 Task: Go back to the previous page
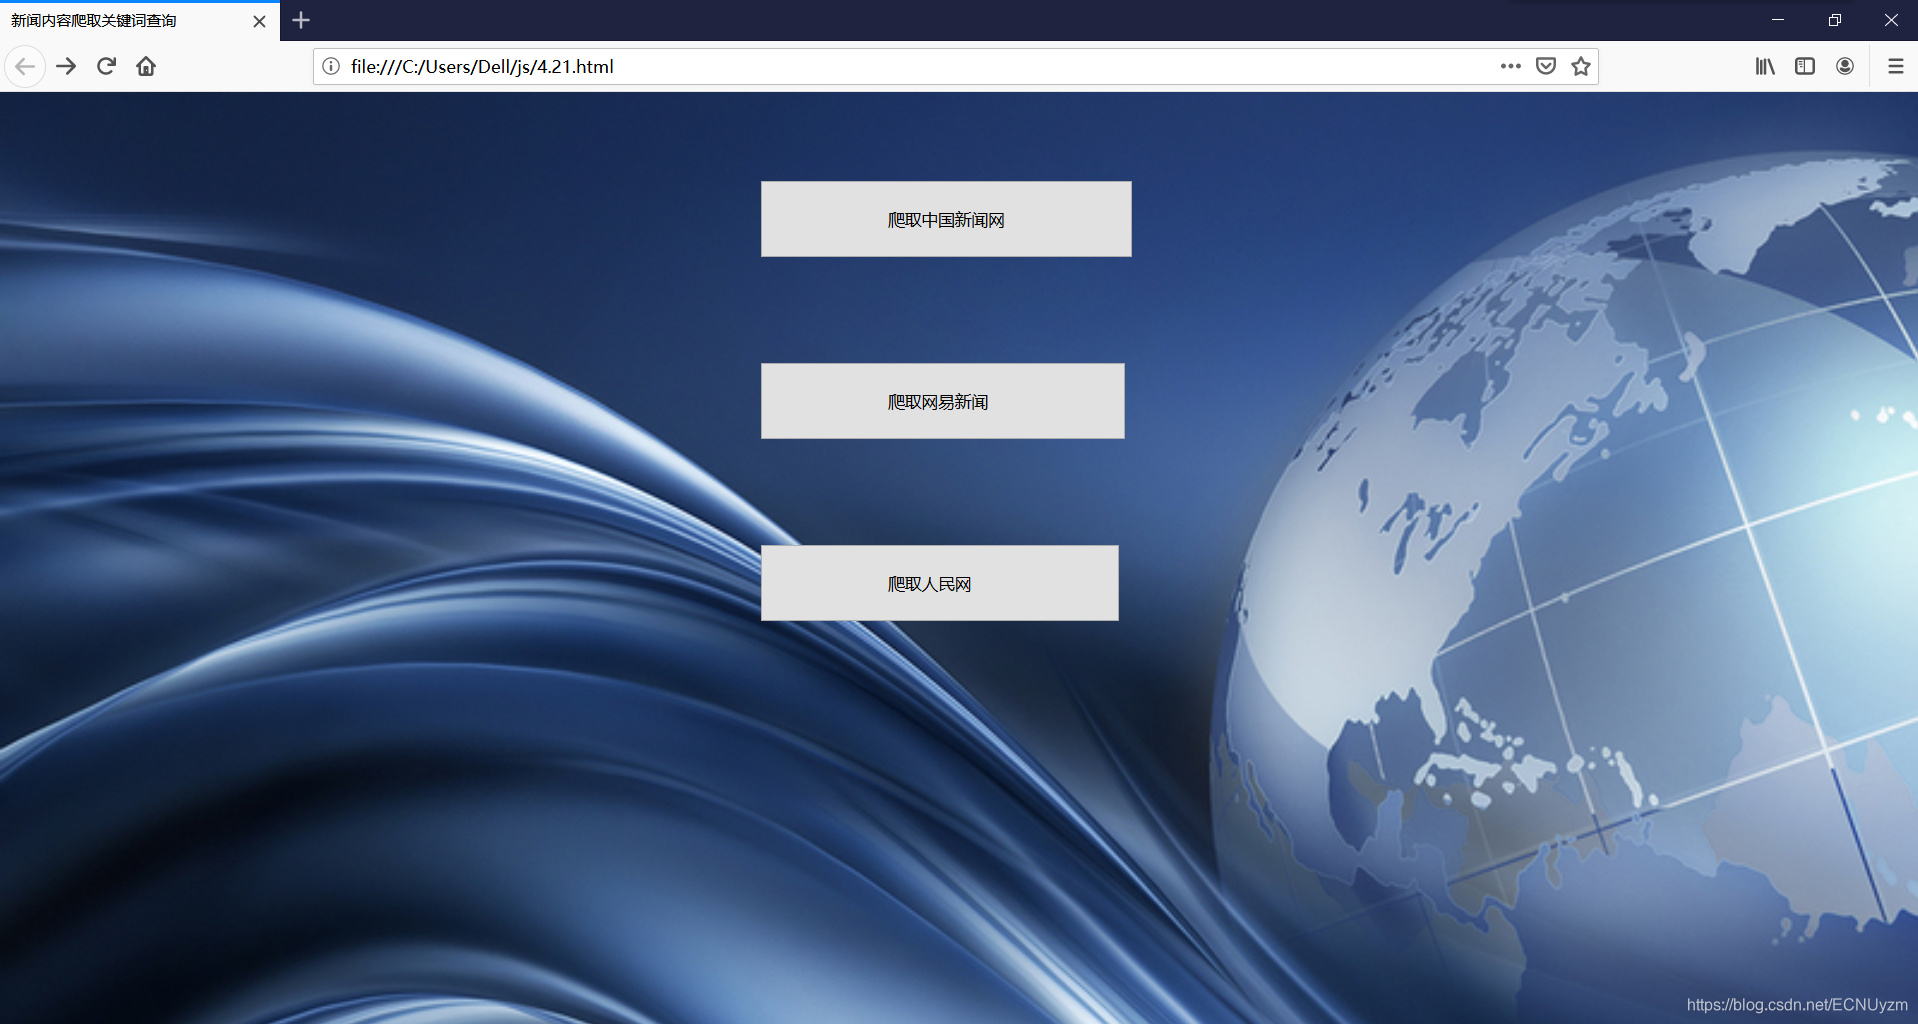click(25, 67)
